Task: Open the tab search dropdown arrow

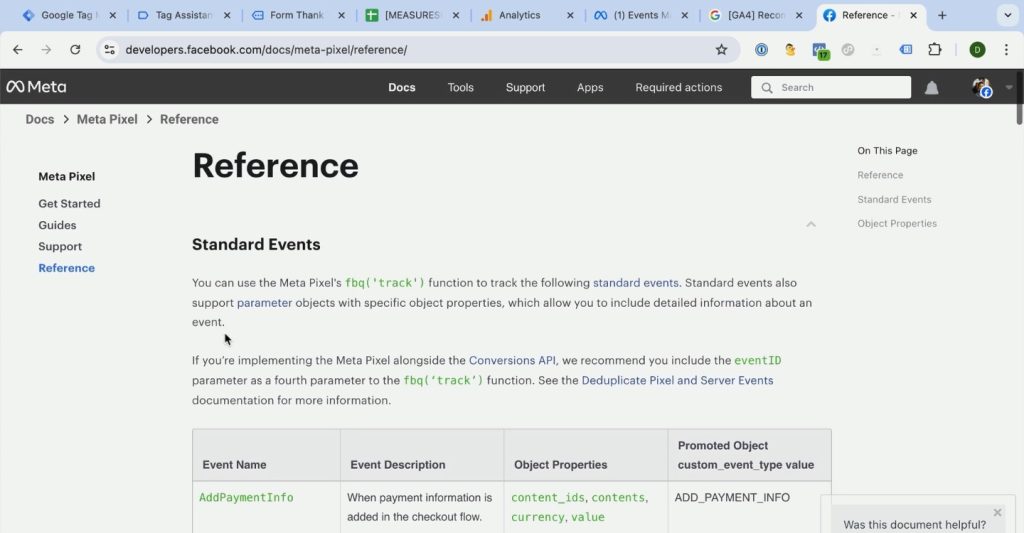Action: pos(1008,15)
